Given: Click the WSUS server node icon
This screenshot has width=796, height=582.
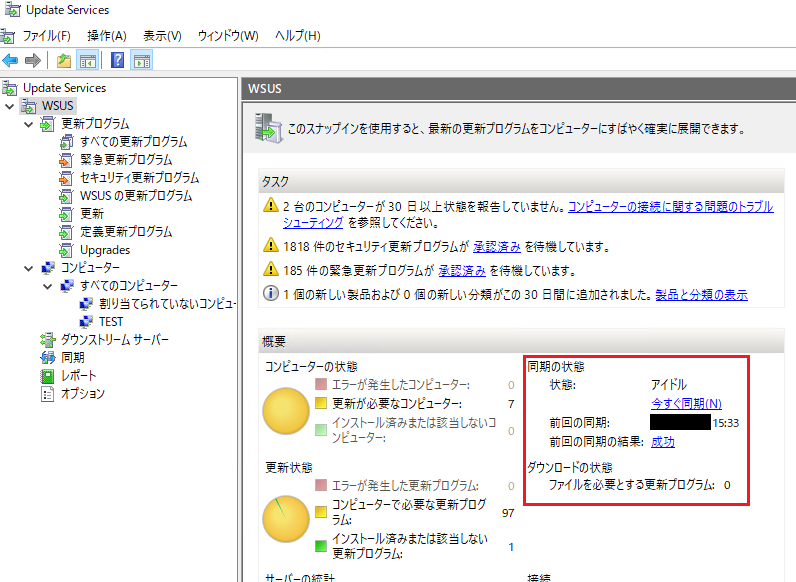Looking at the screenshot, I should coord(28,106).
